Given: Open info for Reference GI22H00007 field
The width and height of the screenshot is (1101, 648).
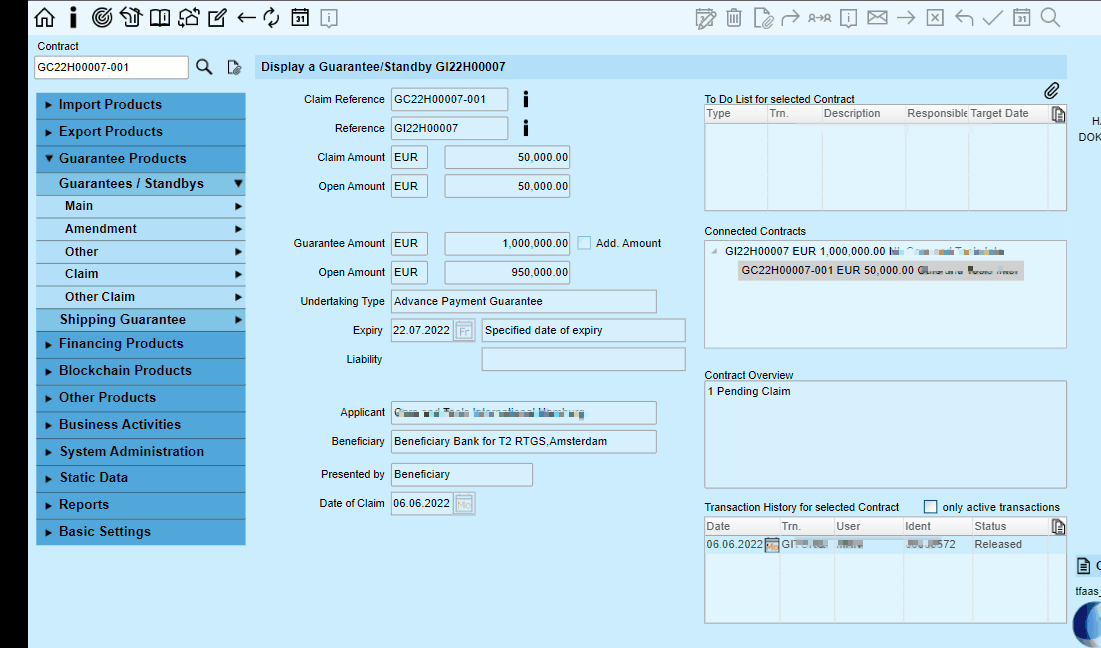Looking at the screenshot, I should (x=525, y=128).
